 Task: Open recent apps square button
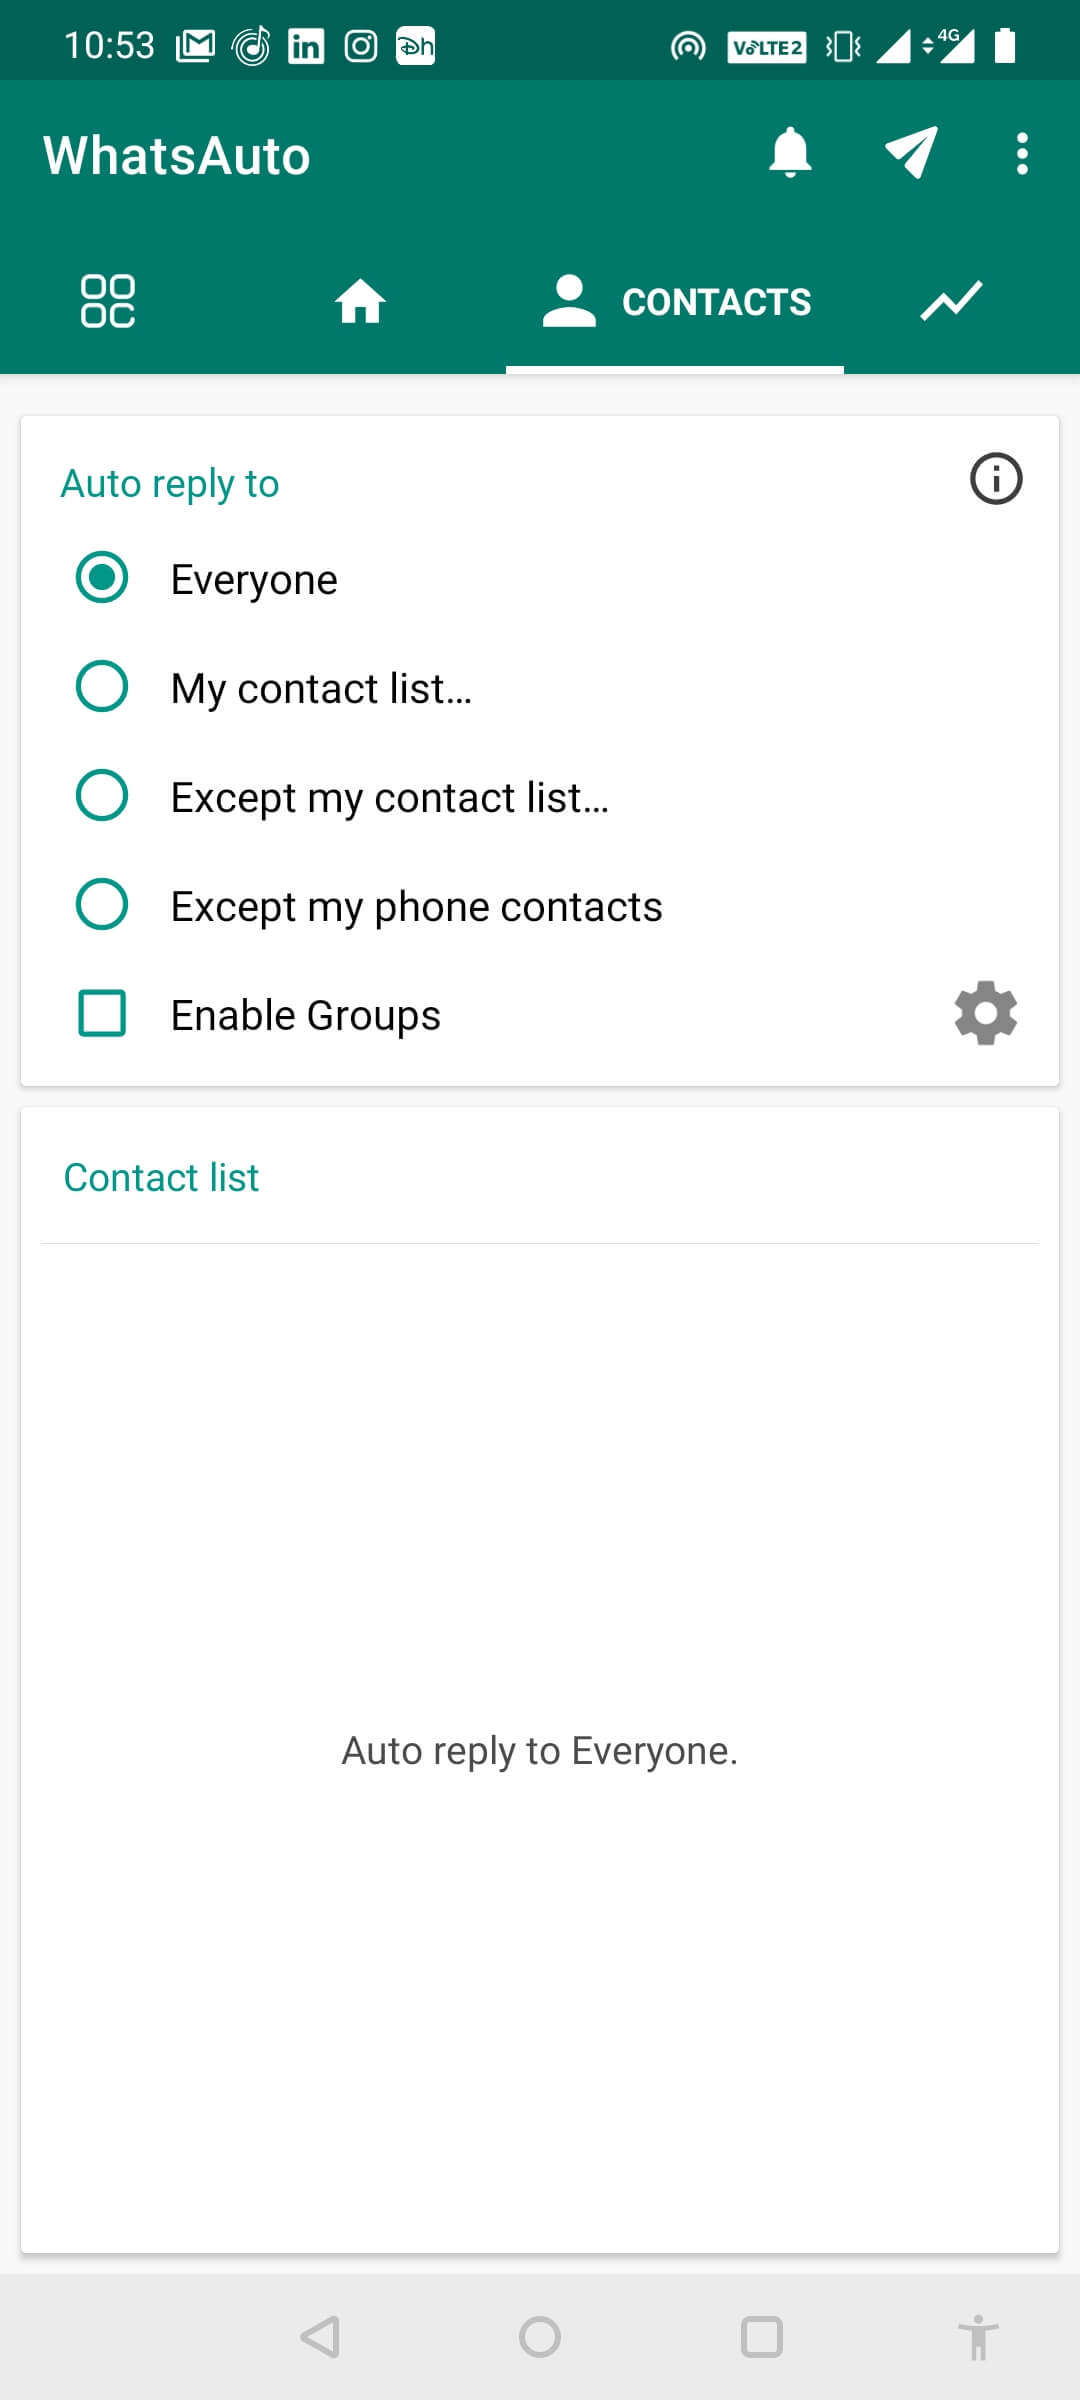[761, 2337]
